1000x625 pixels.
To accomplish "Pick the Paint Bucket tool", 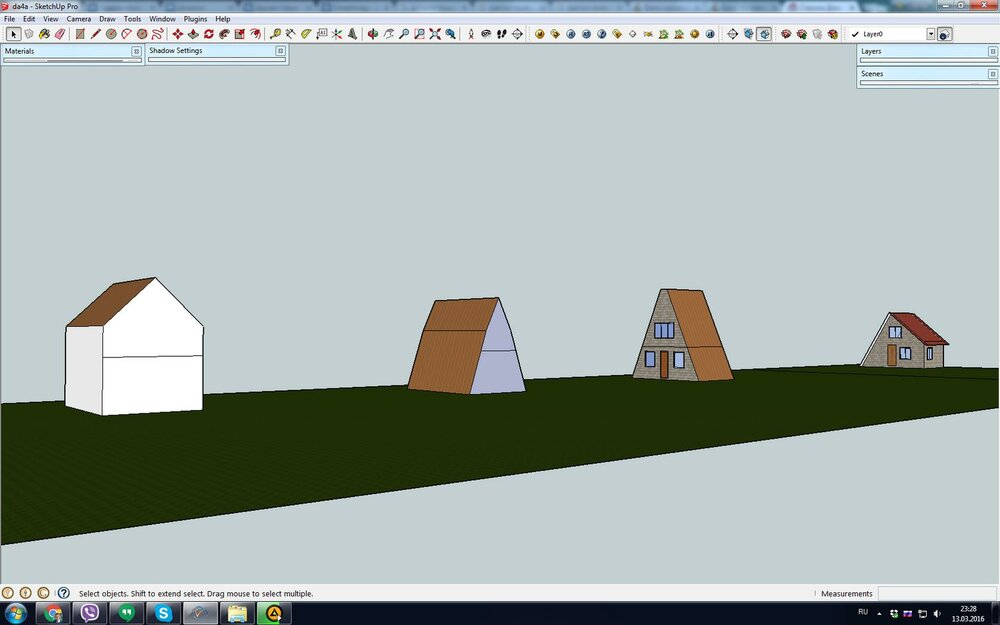I will 44,33.
